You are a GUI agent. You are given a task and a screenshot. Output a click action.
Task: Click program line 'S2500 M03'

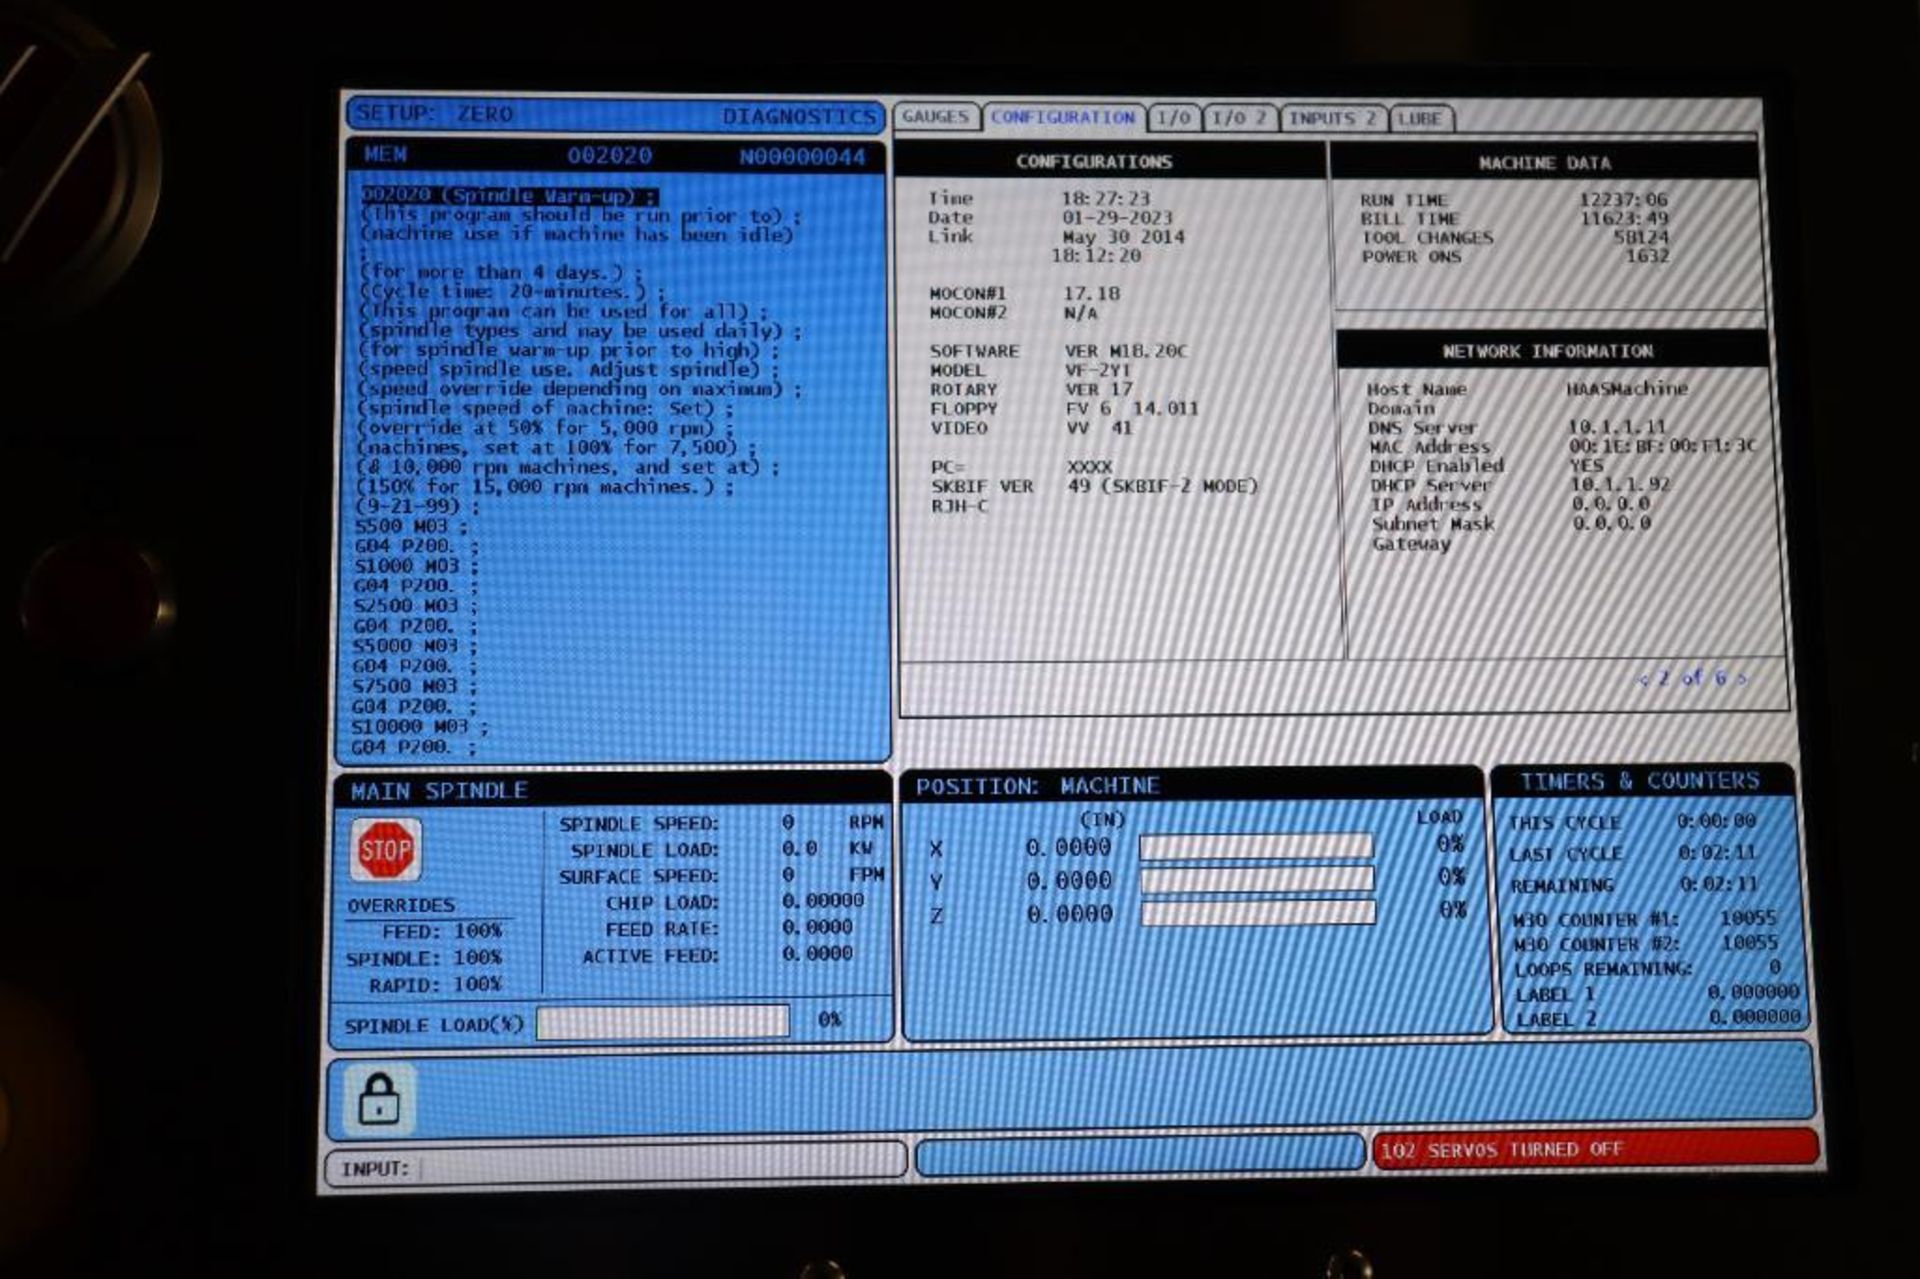(415, 605)
